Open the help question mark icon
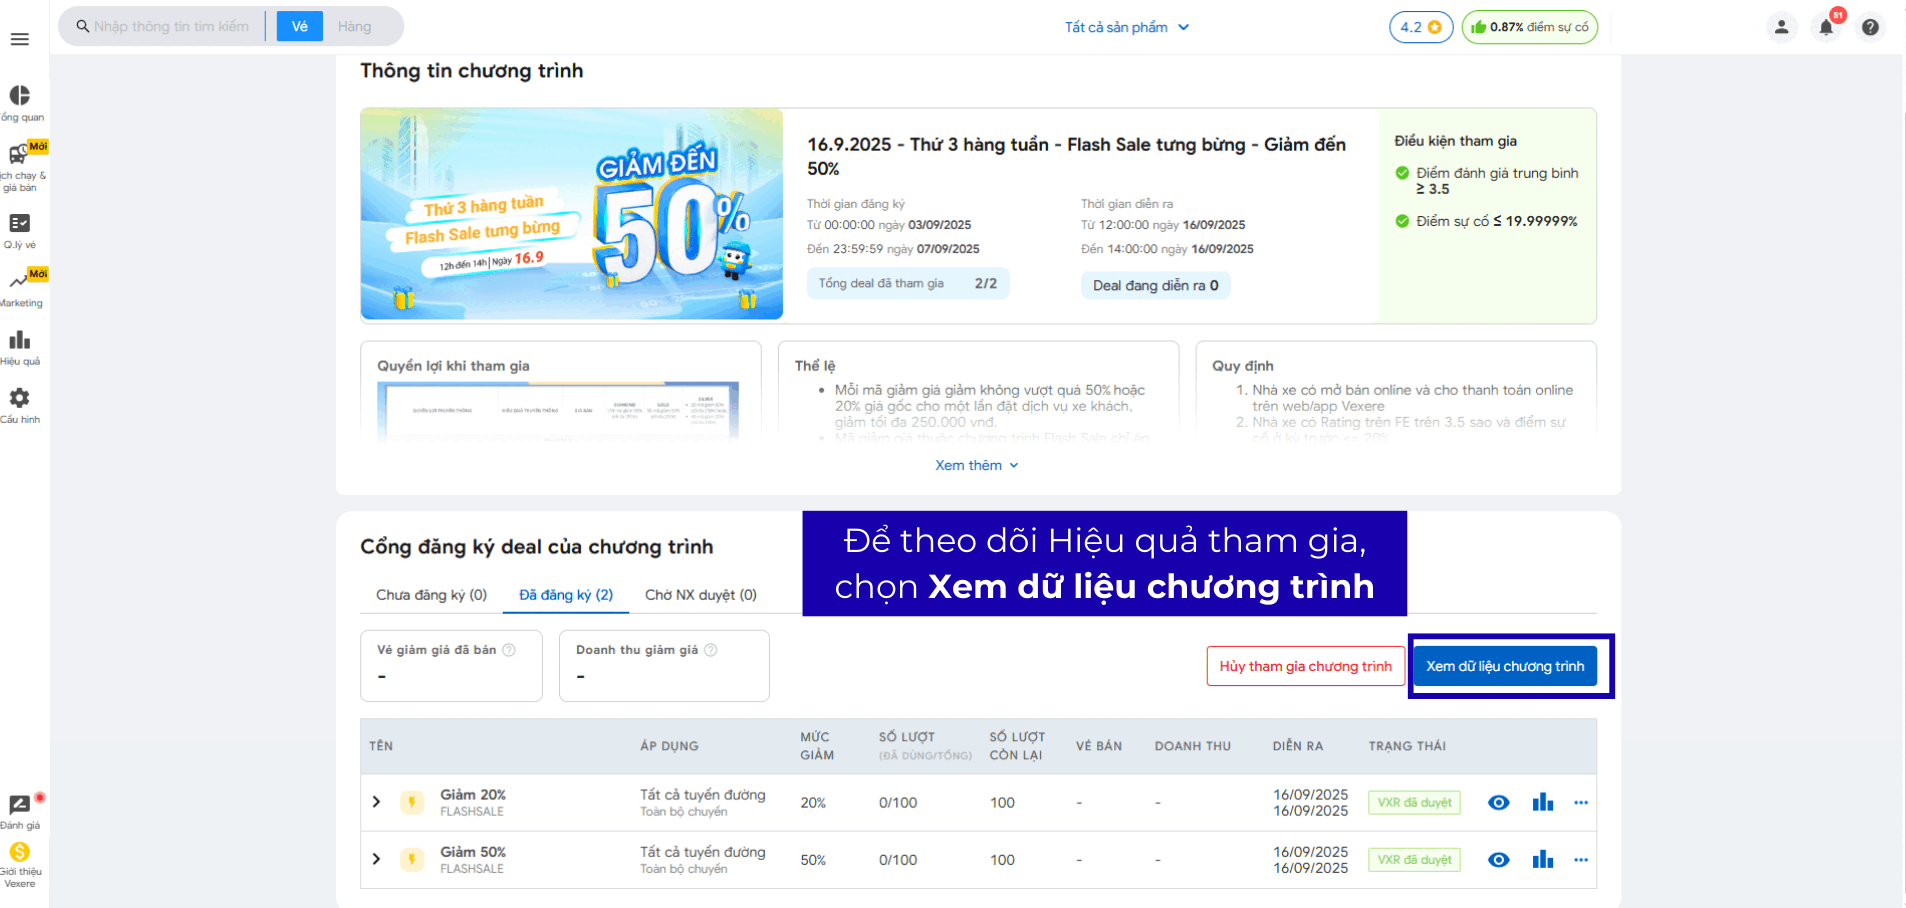Image resolution: width=1906 pixels, height=908 pixels. (1870, 27)
